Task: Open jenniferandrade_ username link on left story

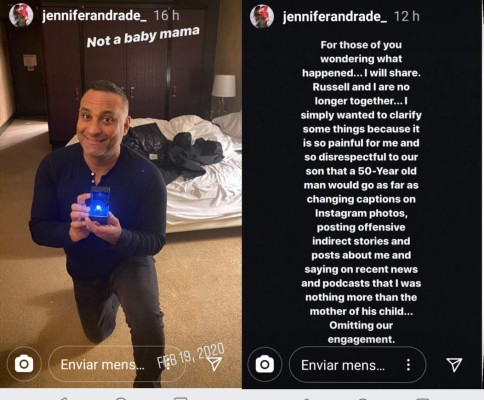Action: [x=94, y=16]
